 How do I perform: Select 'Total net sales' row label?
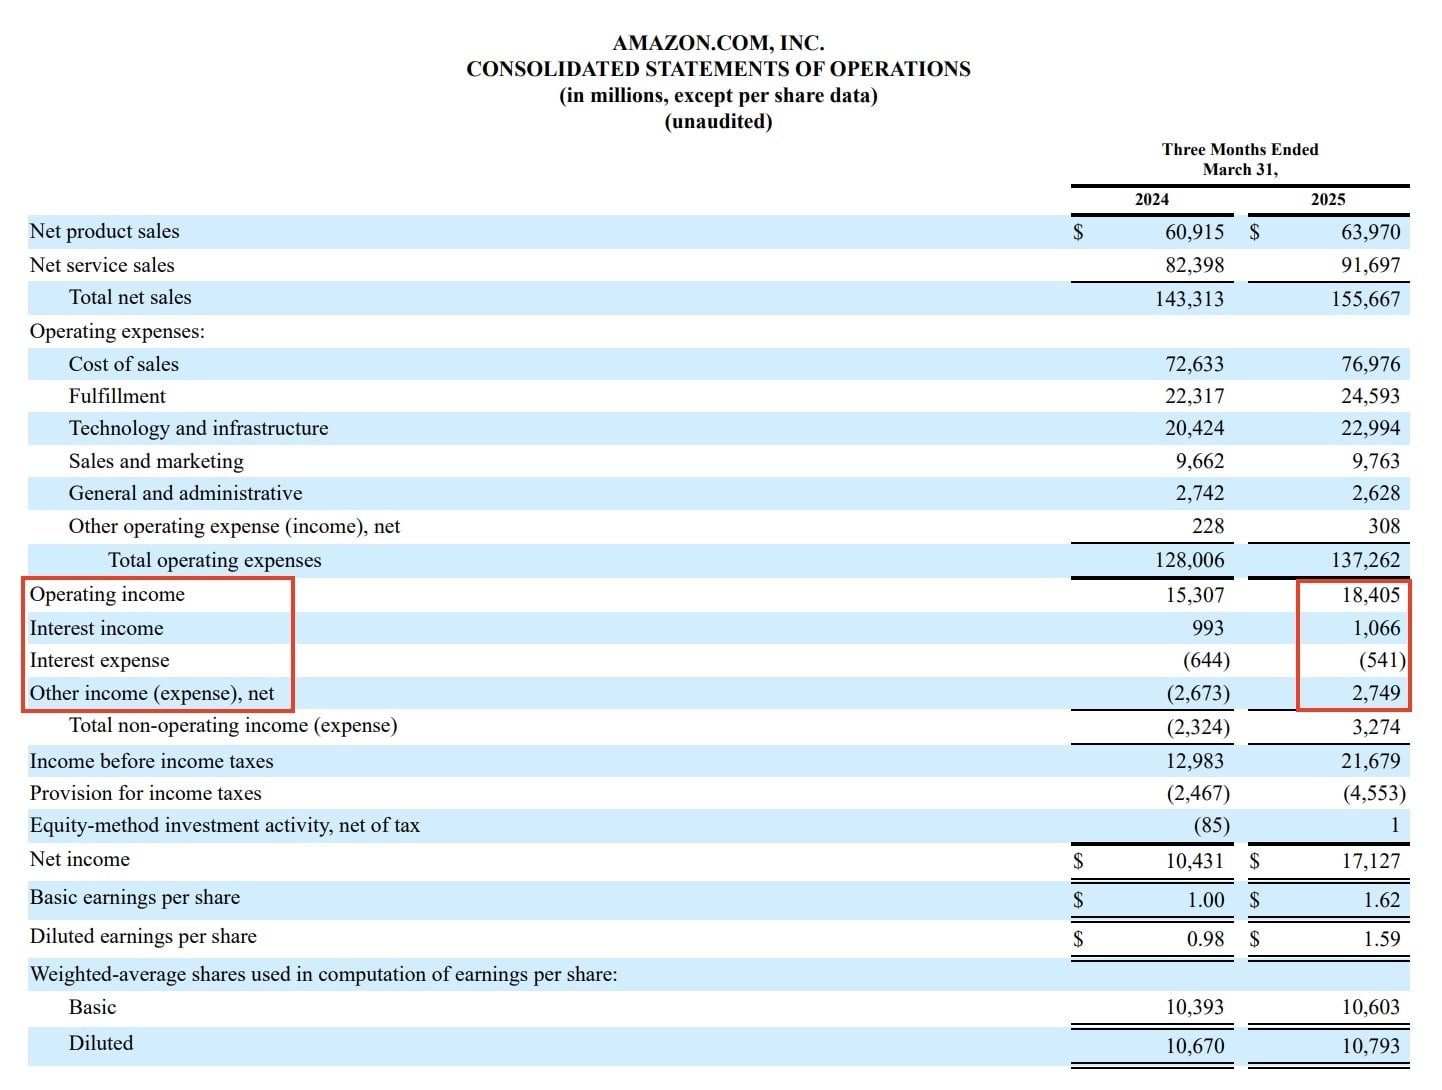[130, 297]
